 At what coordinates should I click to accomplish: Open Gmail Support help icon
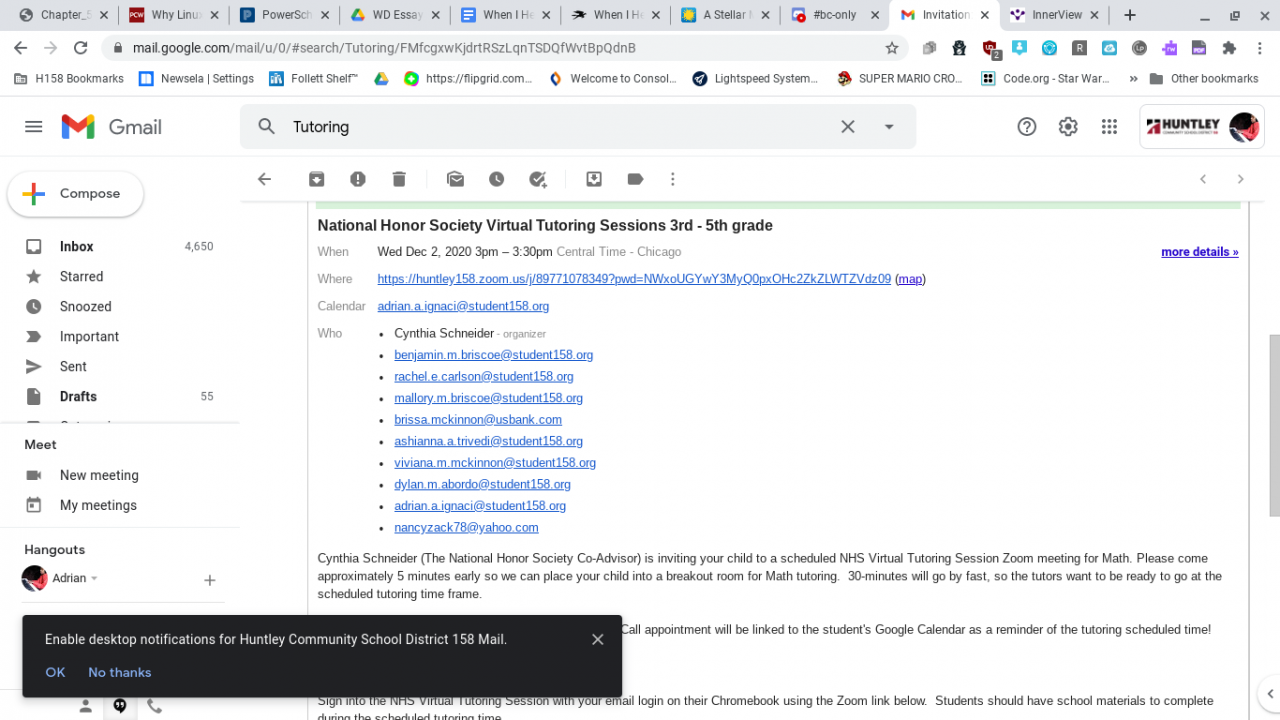point(1027,127)
